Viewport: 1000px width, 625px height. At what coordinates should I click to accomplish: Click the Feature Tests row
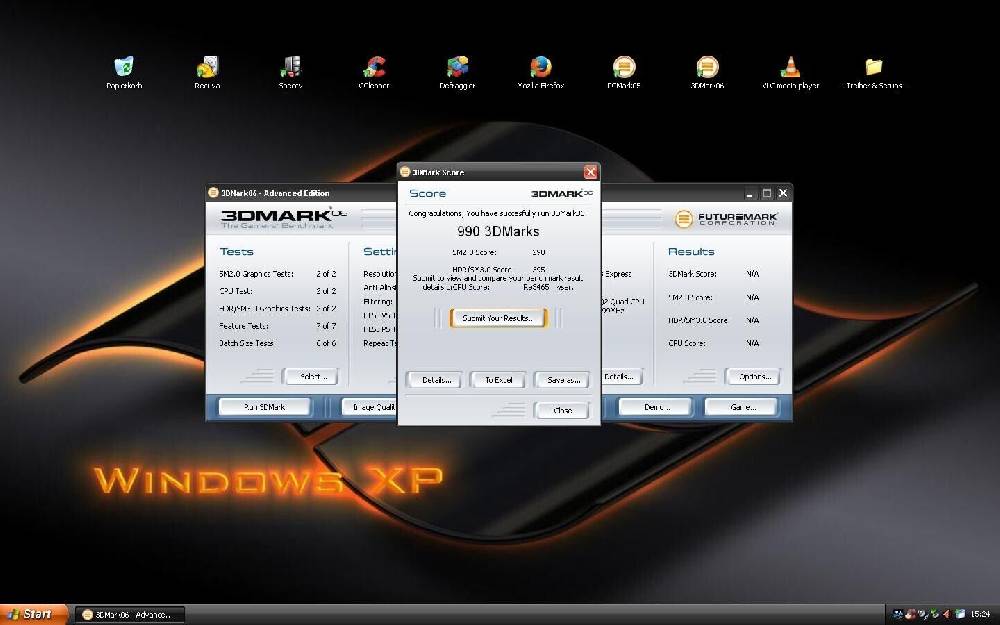(x=277, y=326)
